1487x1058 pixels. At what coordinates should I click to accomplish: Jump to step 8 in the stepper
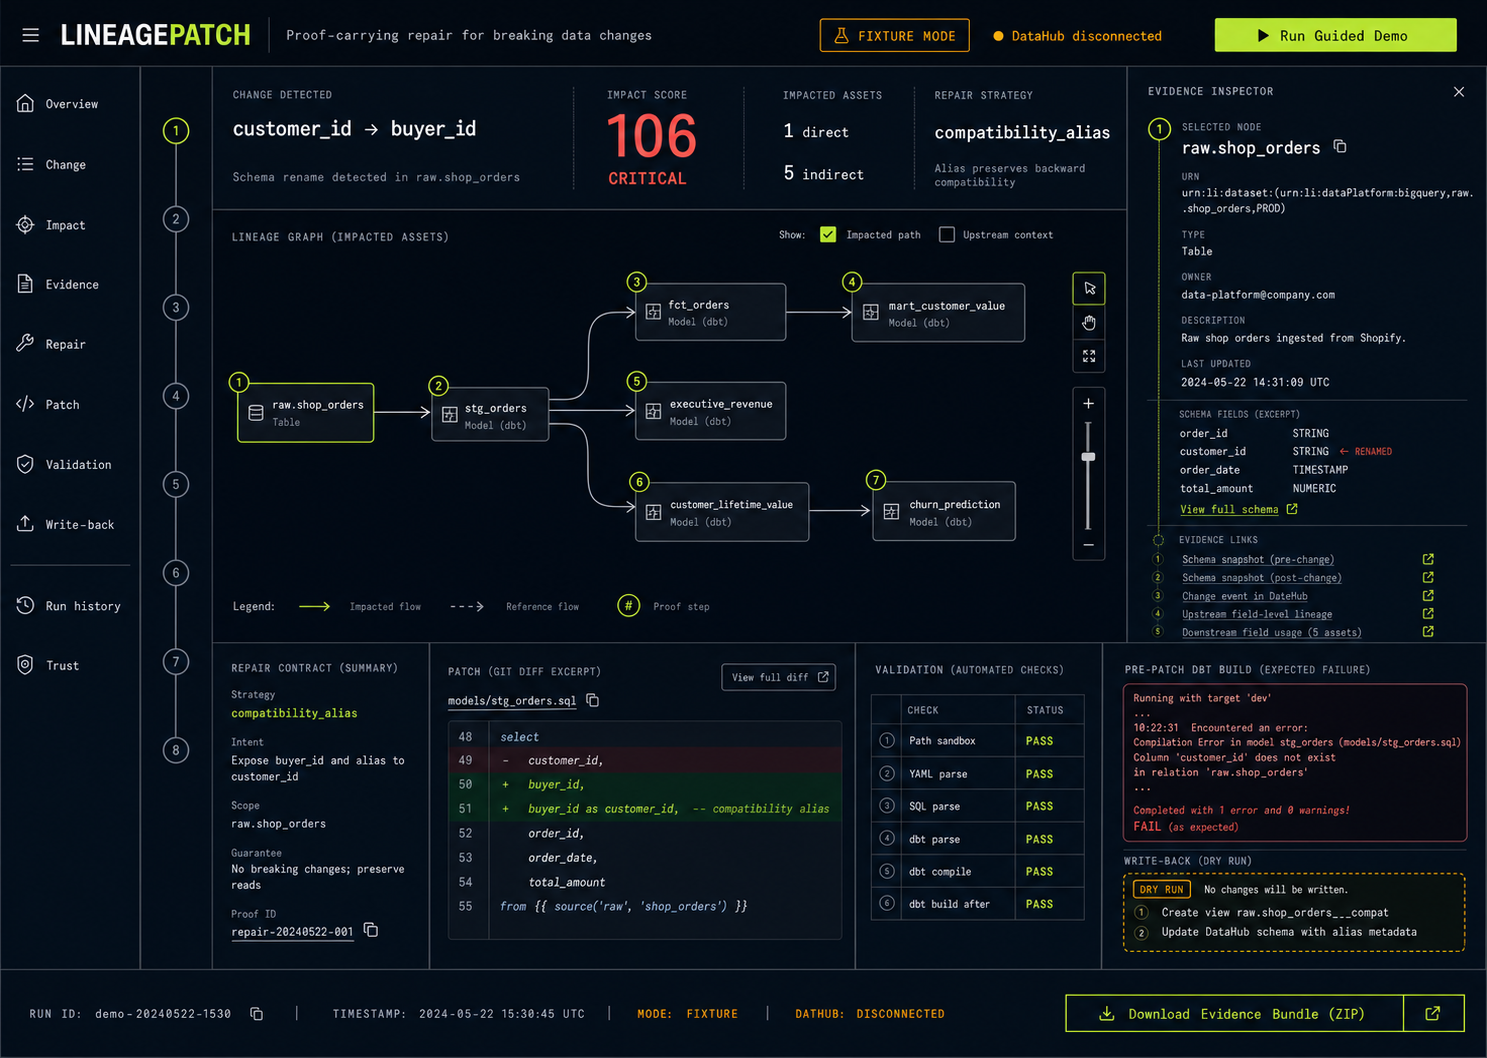pyautogui.click(x=176, y=750)
